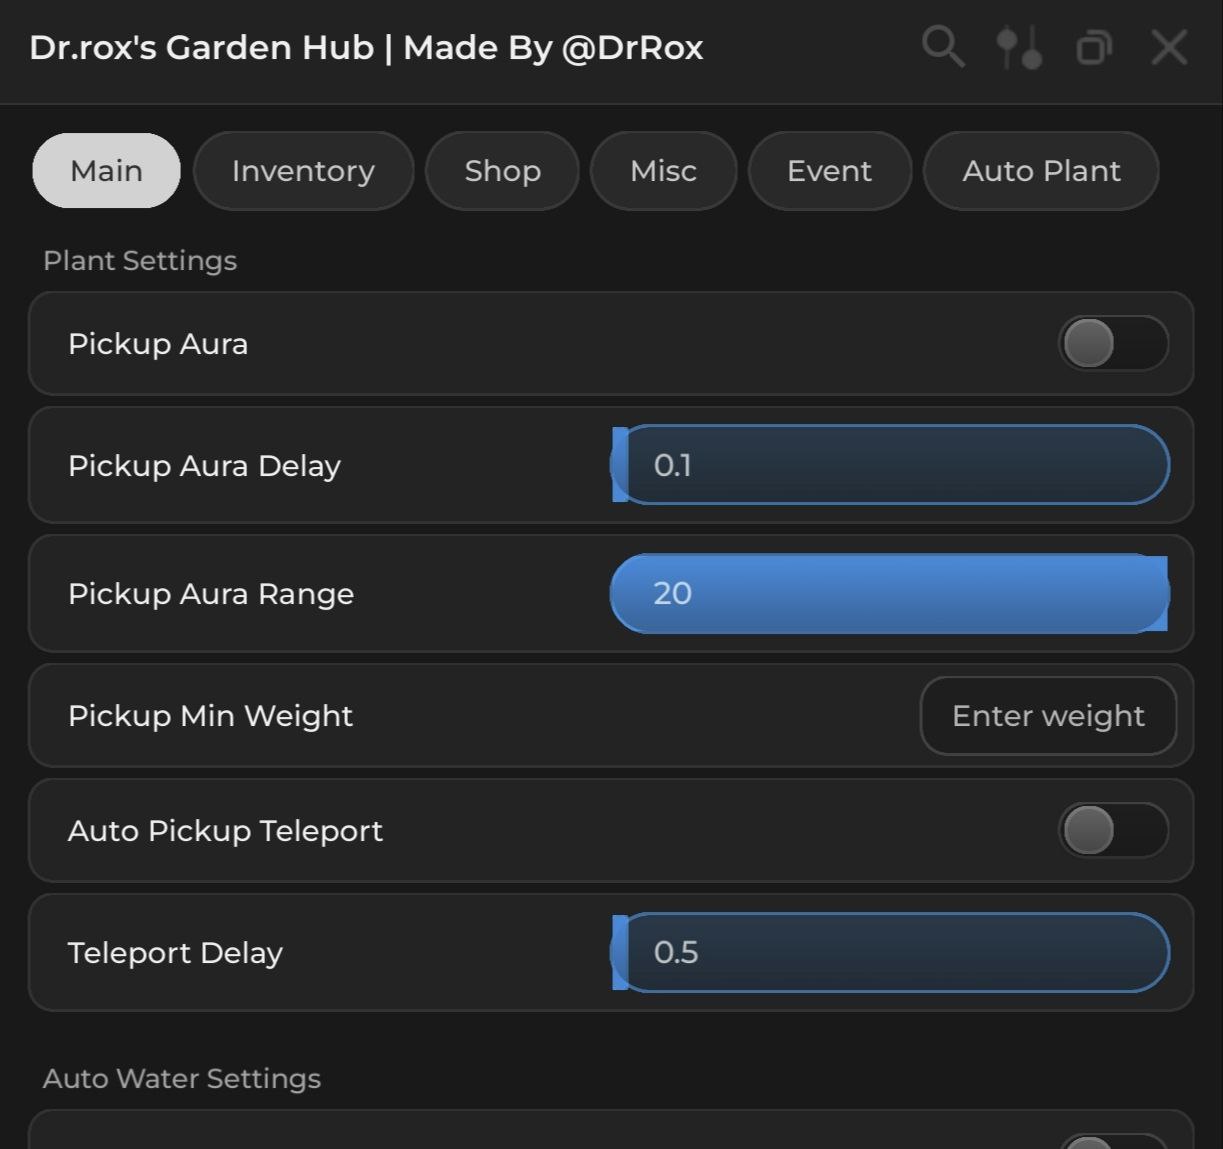Screen dimensions: 1223x1149
Task: Click the search magnifier icon
Action: 942,47
